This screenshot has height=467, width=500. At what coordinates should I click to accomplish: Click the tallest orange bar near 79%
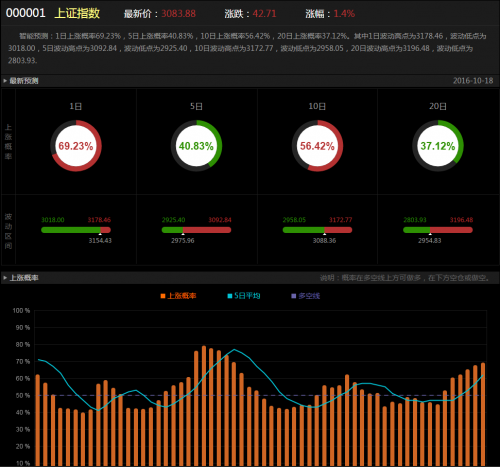click(x=204, y=406)
